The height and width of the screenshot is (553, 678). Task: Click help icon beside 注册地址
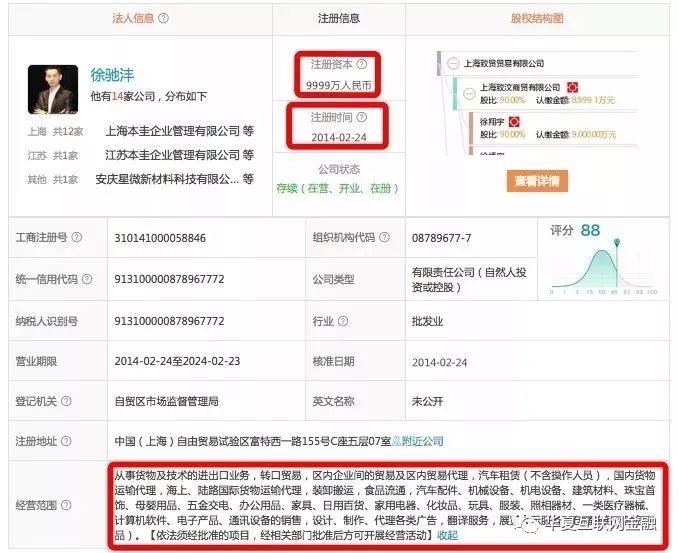66,441
